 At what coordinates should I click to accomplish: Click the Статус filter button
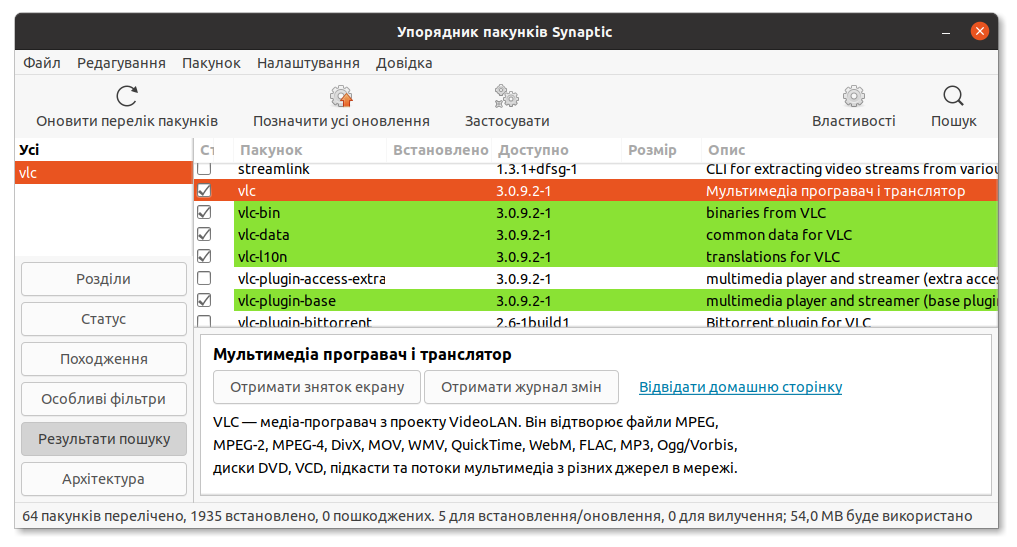point(104,319)
